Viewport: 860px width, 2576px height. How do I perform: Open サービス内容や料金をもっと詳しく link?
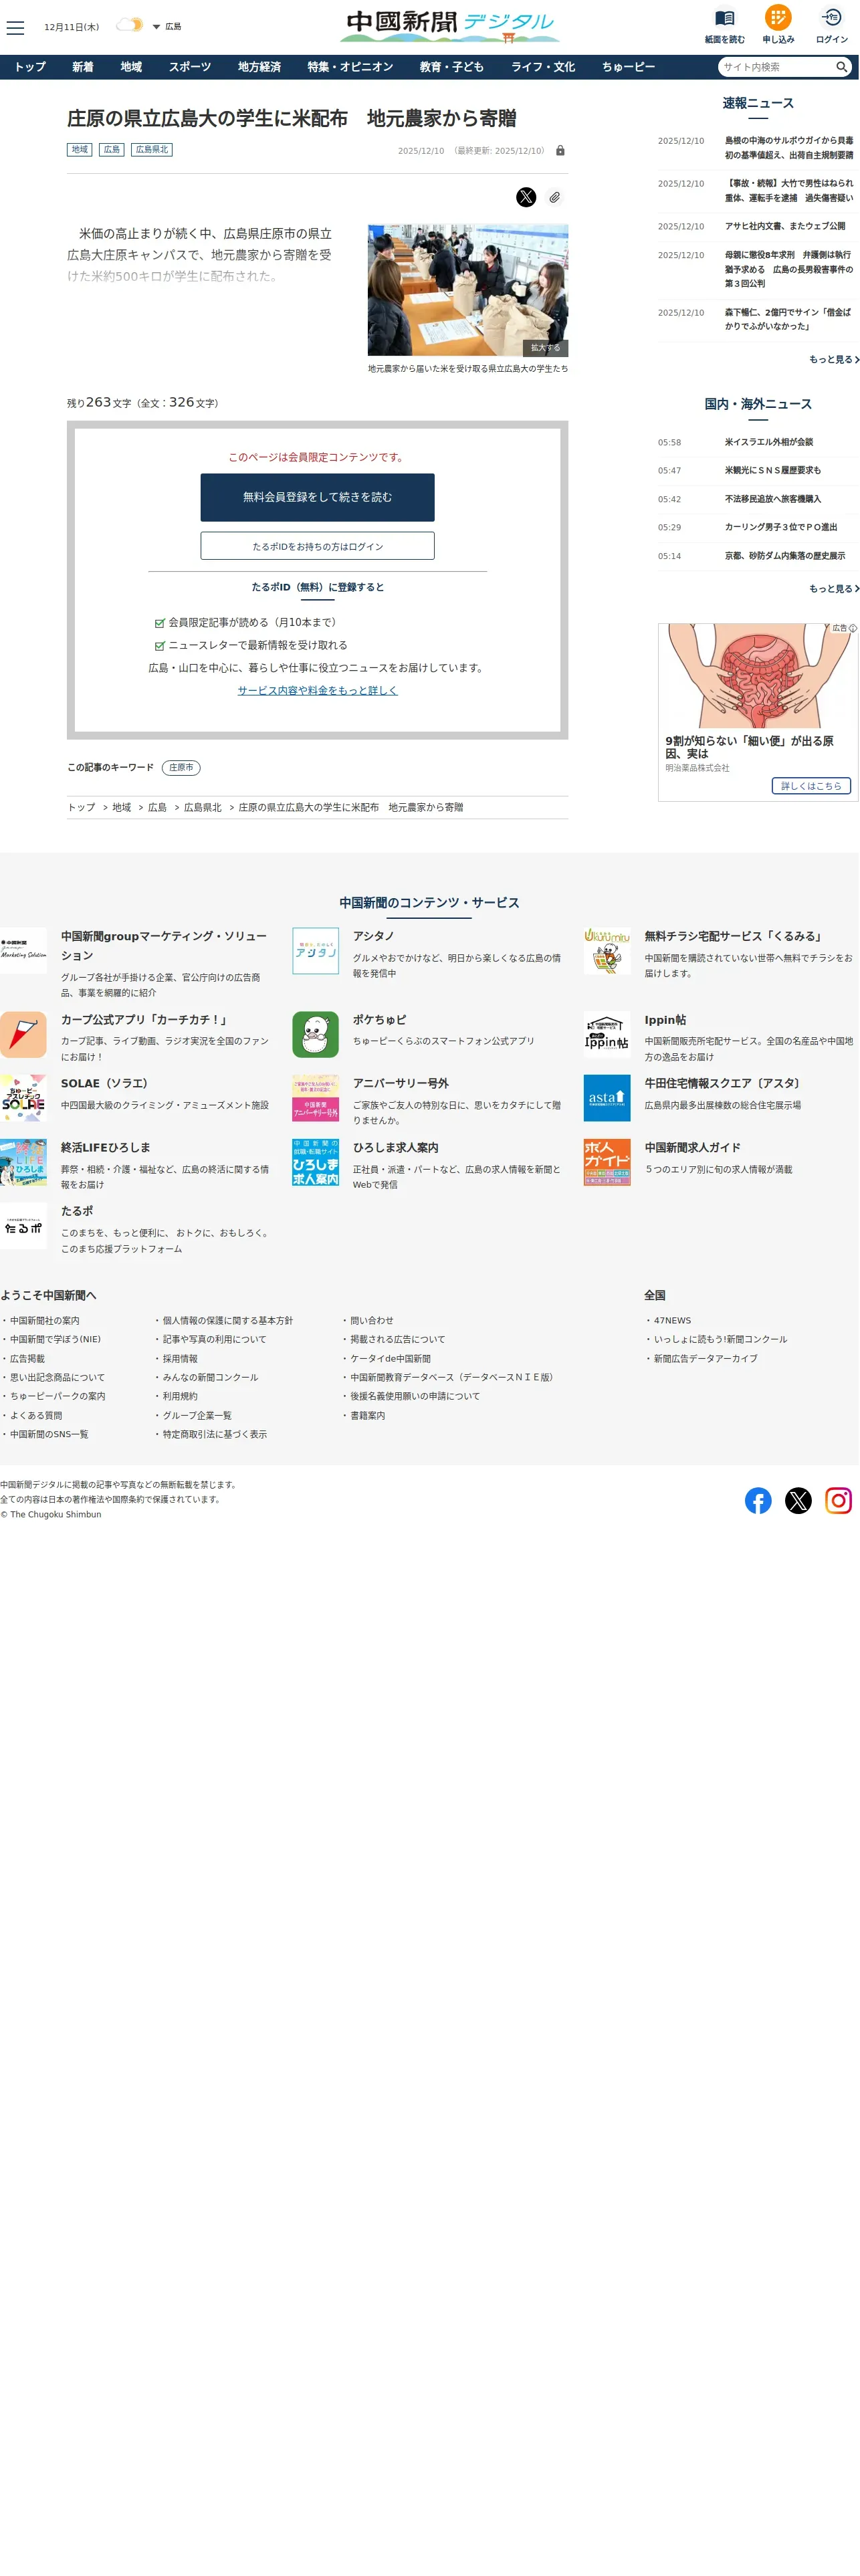[318, 691]
